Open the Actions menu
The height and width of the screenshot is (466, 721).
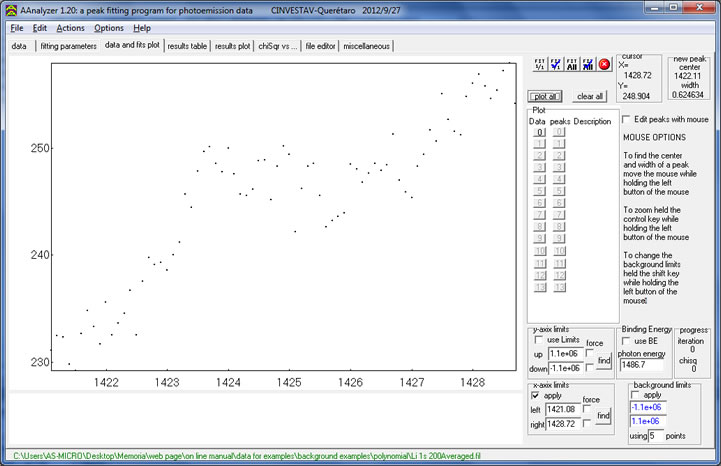[x=70, y=28]
